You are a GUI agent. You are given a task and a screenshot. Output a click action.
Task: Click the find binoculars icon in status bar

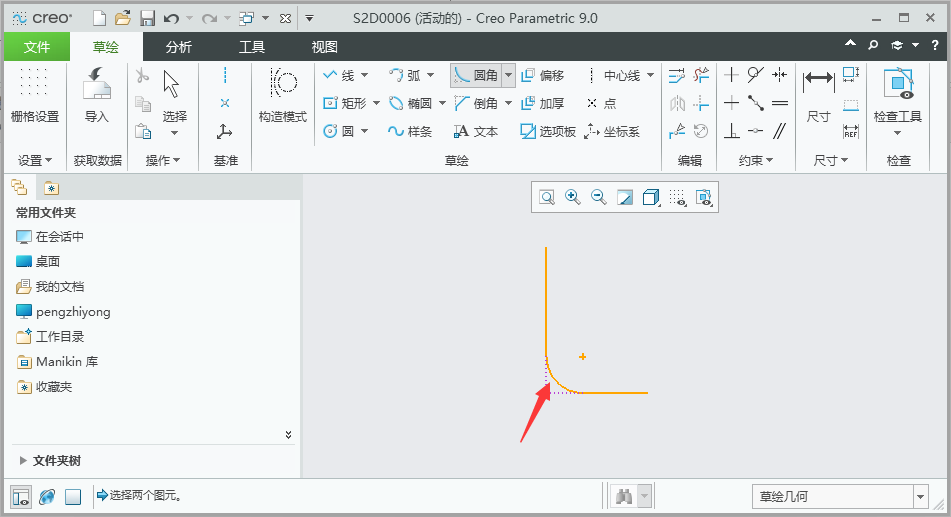[x=623, y=496]
